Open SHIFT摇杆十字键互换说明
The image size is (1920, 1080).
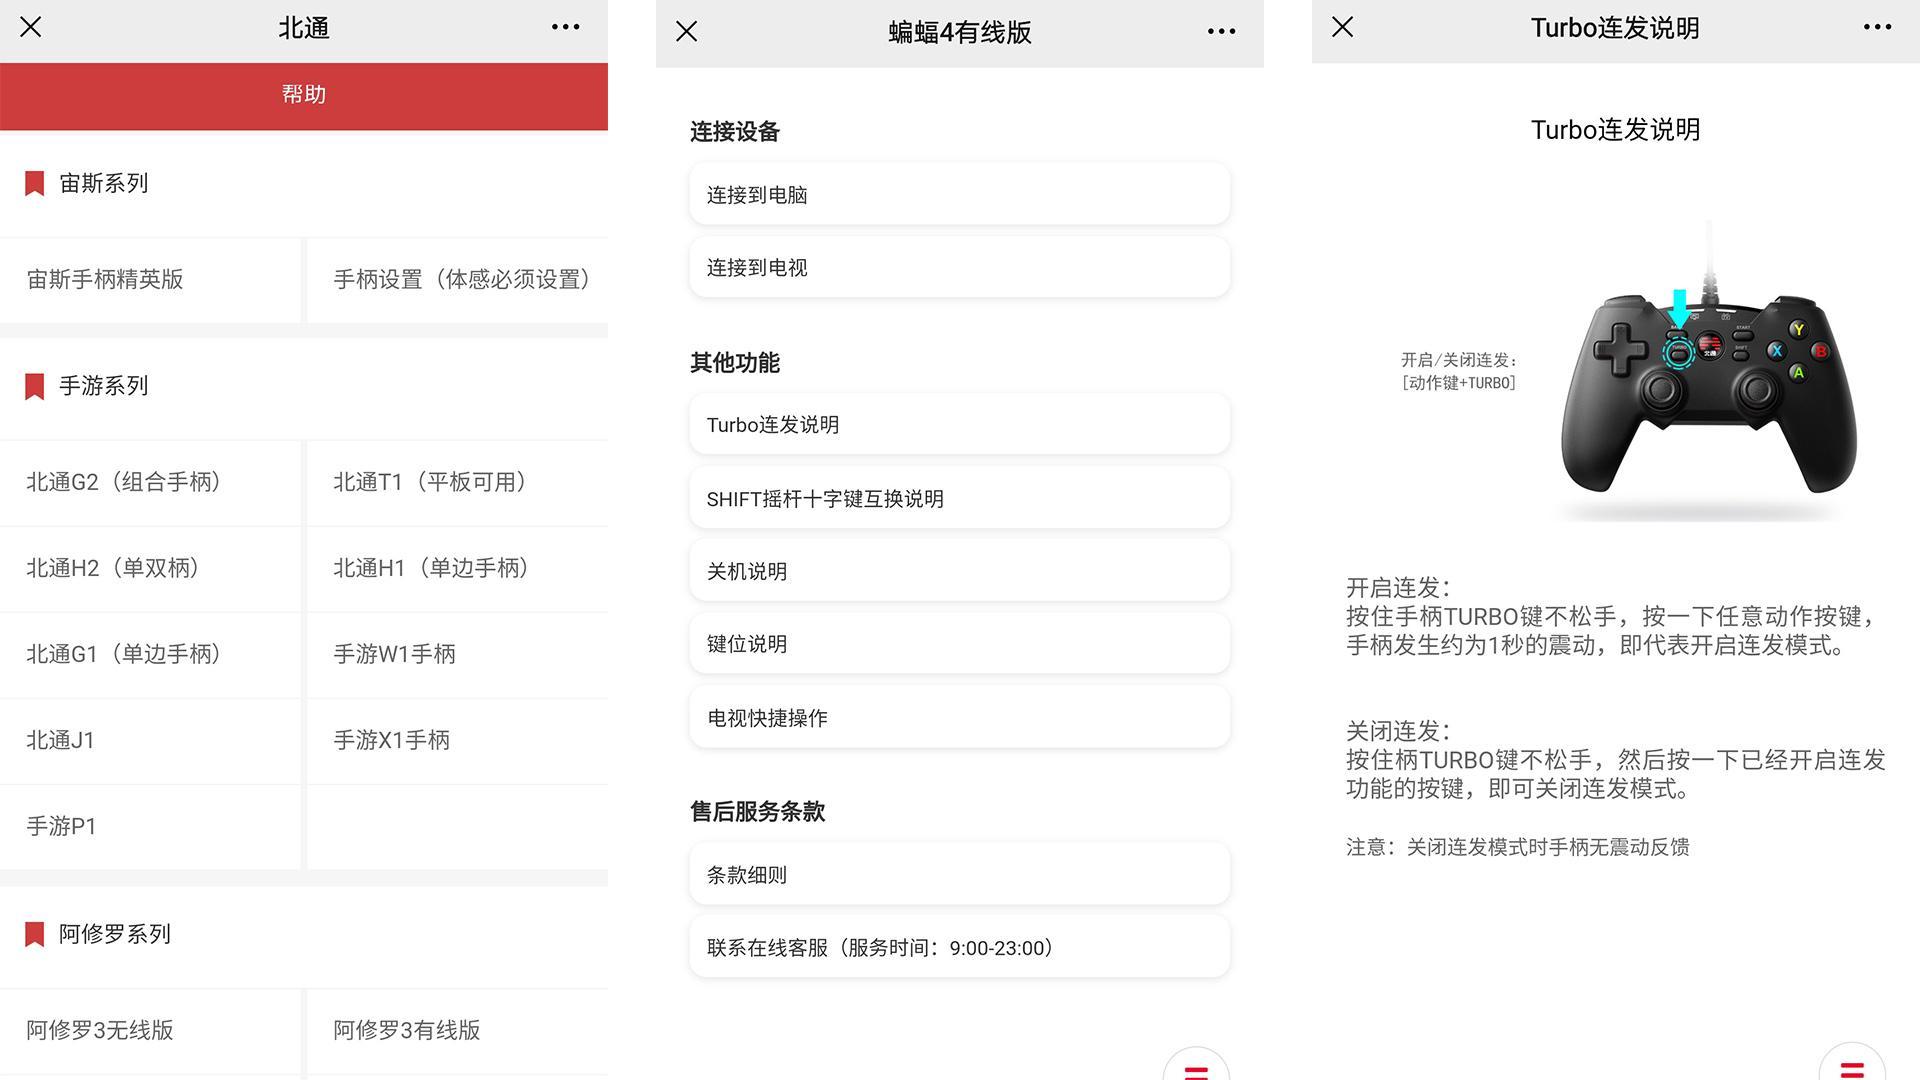958,497
